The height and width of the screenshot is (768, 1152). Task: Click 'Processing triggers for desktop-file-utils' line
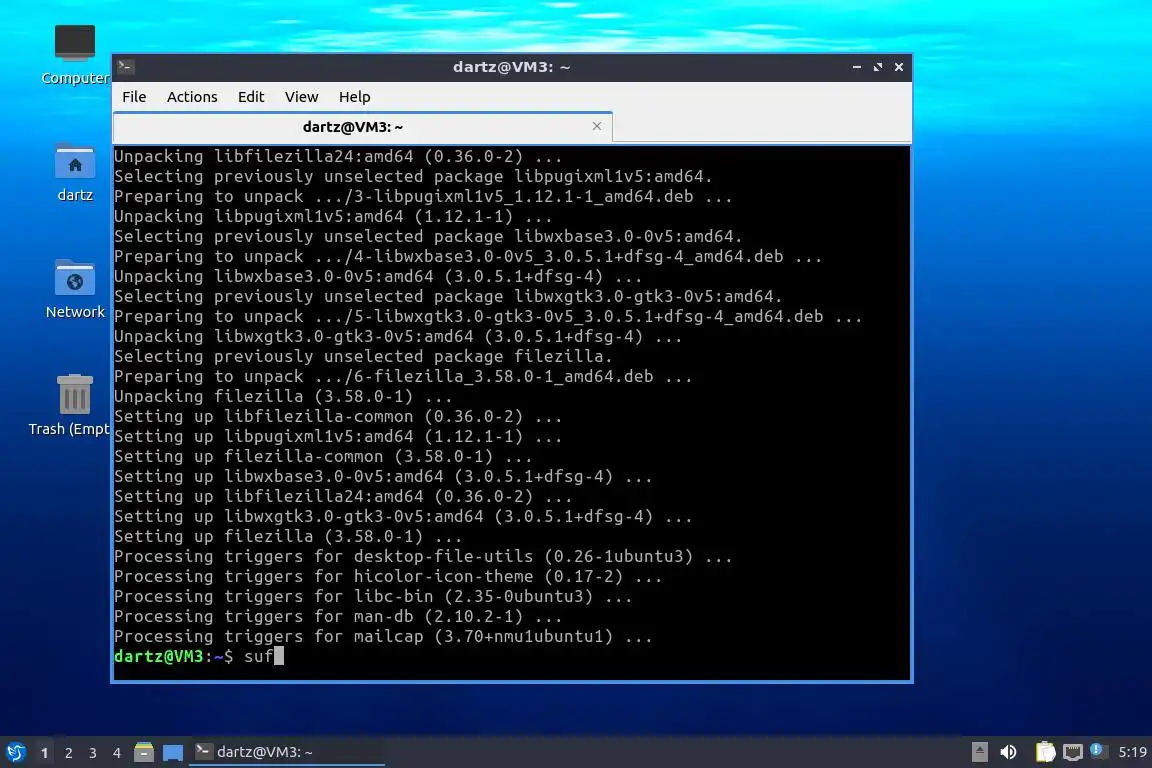point(423,556)
